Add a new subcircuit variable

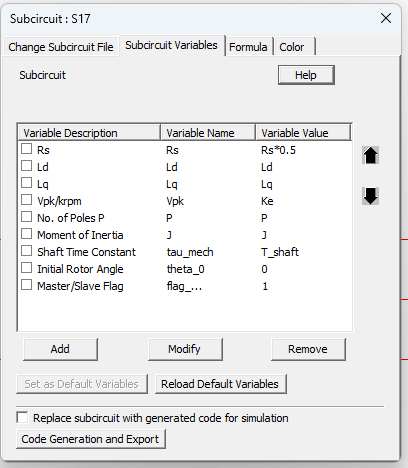click(60, 349)
